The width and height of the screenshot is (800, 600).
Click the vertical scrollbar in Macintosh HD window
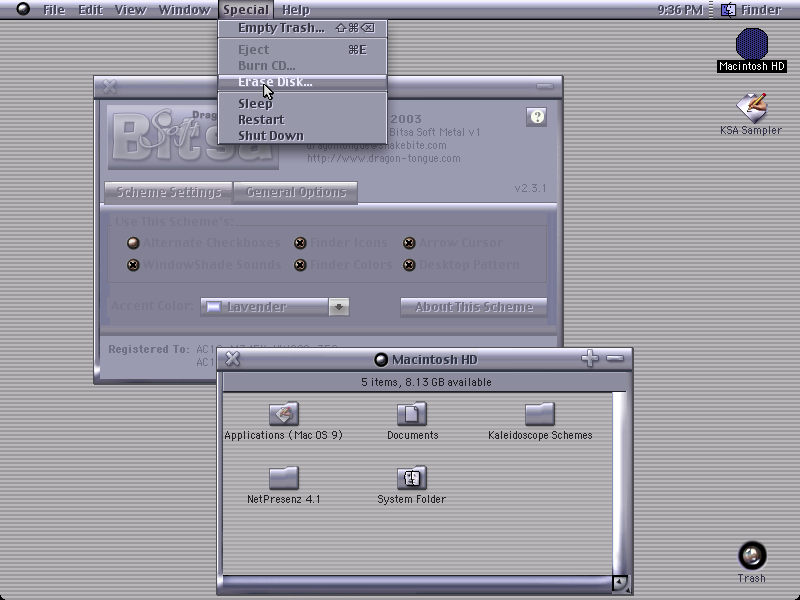coord(619,483)
